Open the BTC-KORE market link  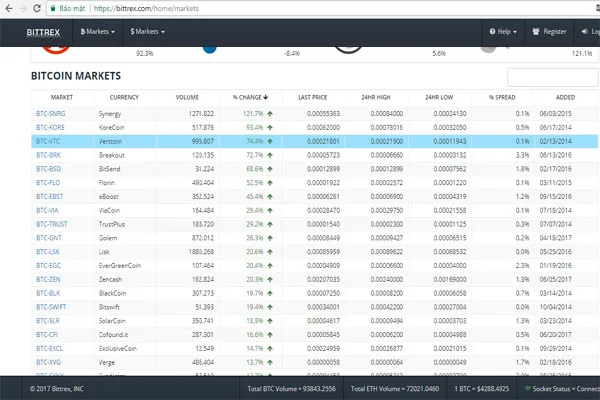click(x=50, y=127)
